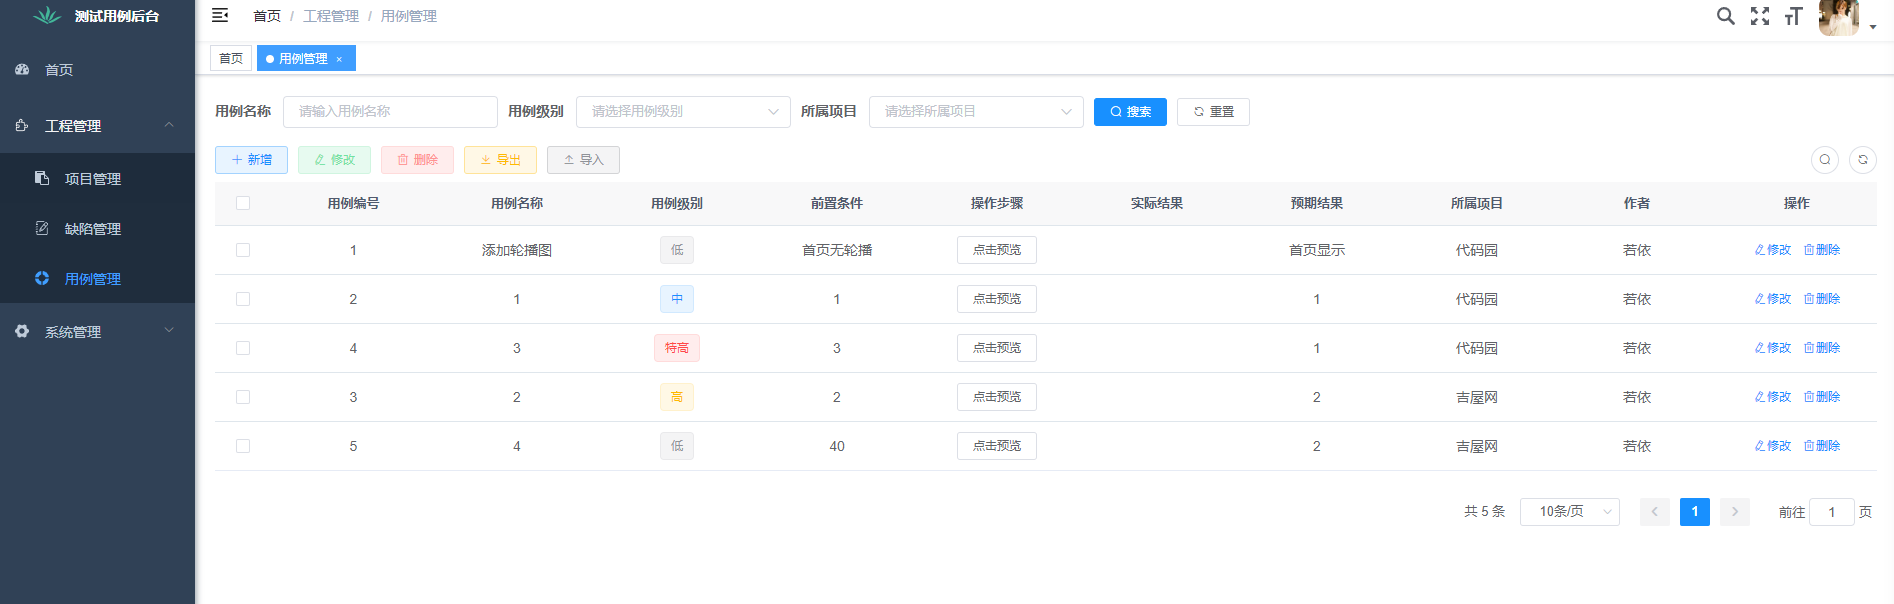The width and height of the screenshot is (1894, 604).
Task: Go to 首页 in the sidebar
Action: [x=97, y=70]
